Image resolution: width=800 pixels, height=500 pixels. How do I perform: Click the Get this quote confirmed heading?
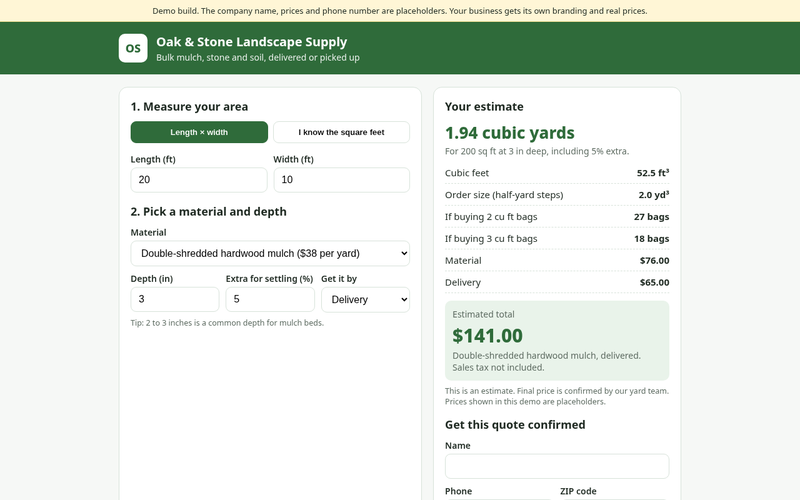click(x=515, y=424)
